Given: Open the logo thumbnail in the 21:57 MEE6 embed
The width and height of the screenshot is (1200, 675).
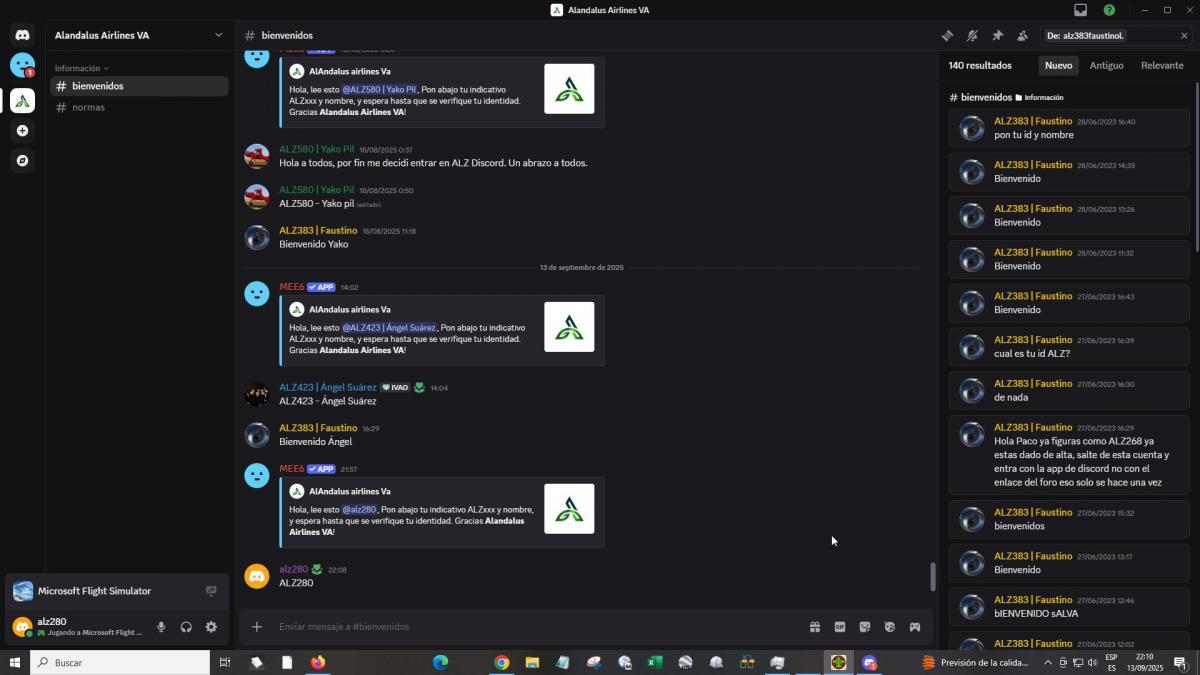Looking at the screenshot, I should click(x=569, y=509).
